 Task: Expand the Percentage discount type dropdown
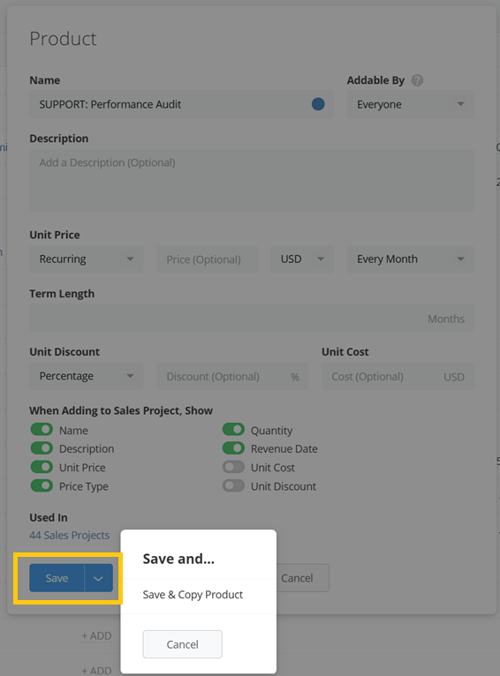pos(86,376)
